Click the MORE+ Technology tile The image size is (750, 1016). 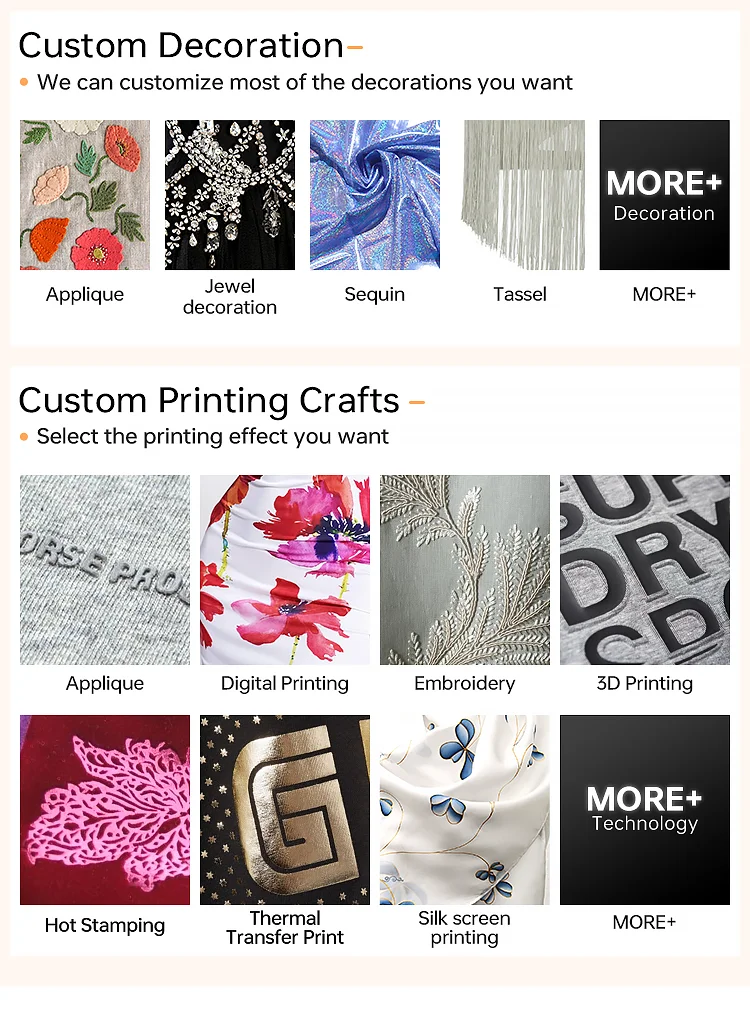[x=645, y=810]
